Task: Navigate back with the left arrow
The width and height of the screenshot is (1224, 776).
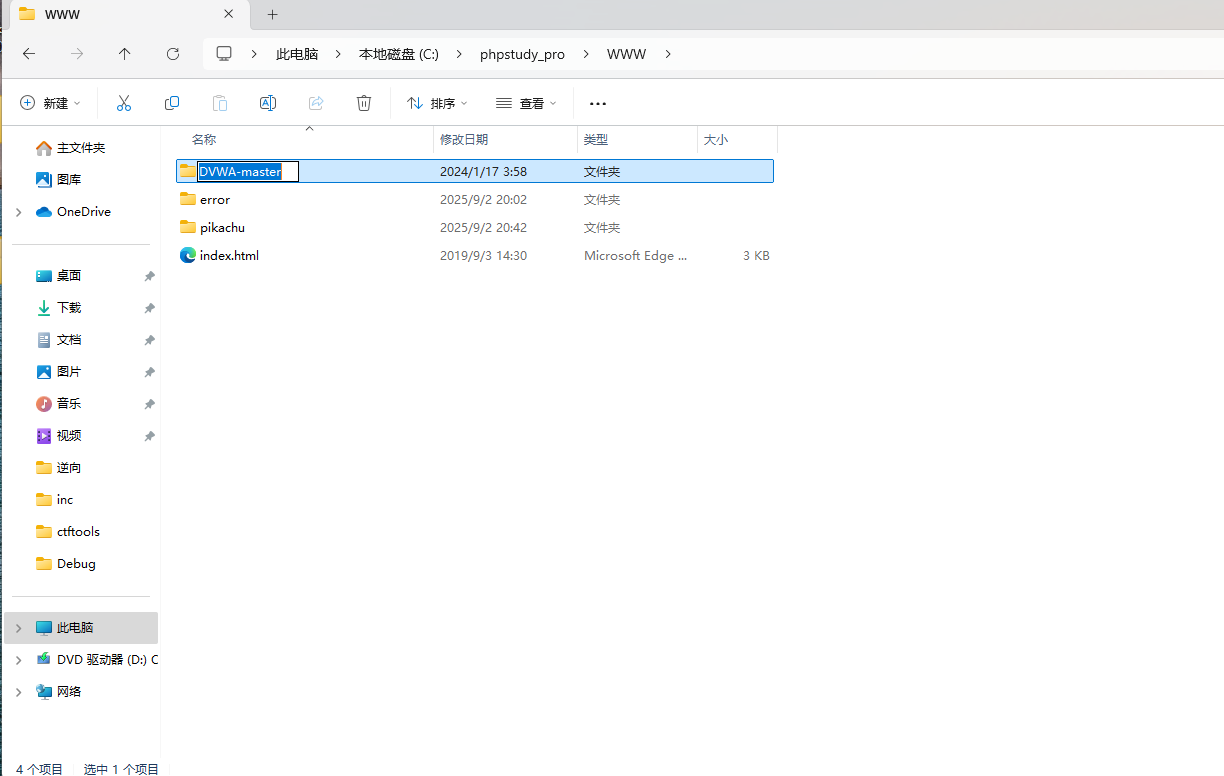Action: click(x=29, y=54)
